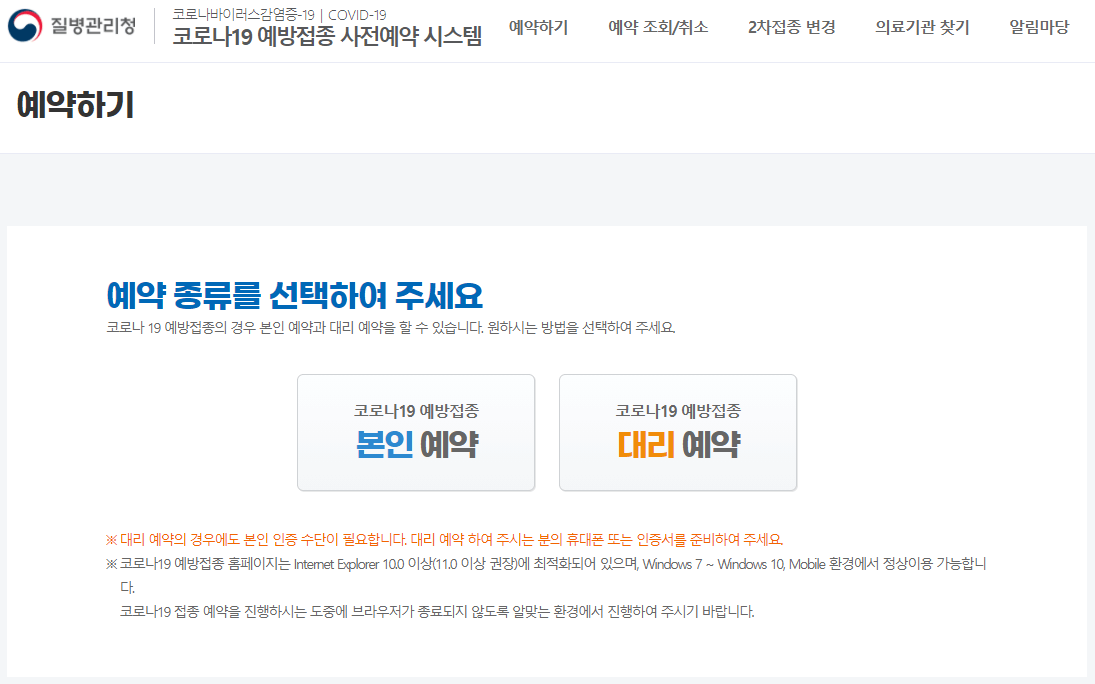Click the heading 예약 종류를 선택하여 주세요
Viewport: 1095px width, 684px height.
[294, 295]
